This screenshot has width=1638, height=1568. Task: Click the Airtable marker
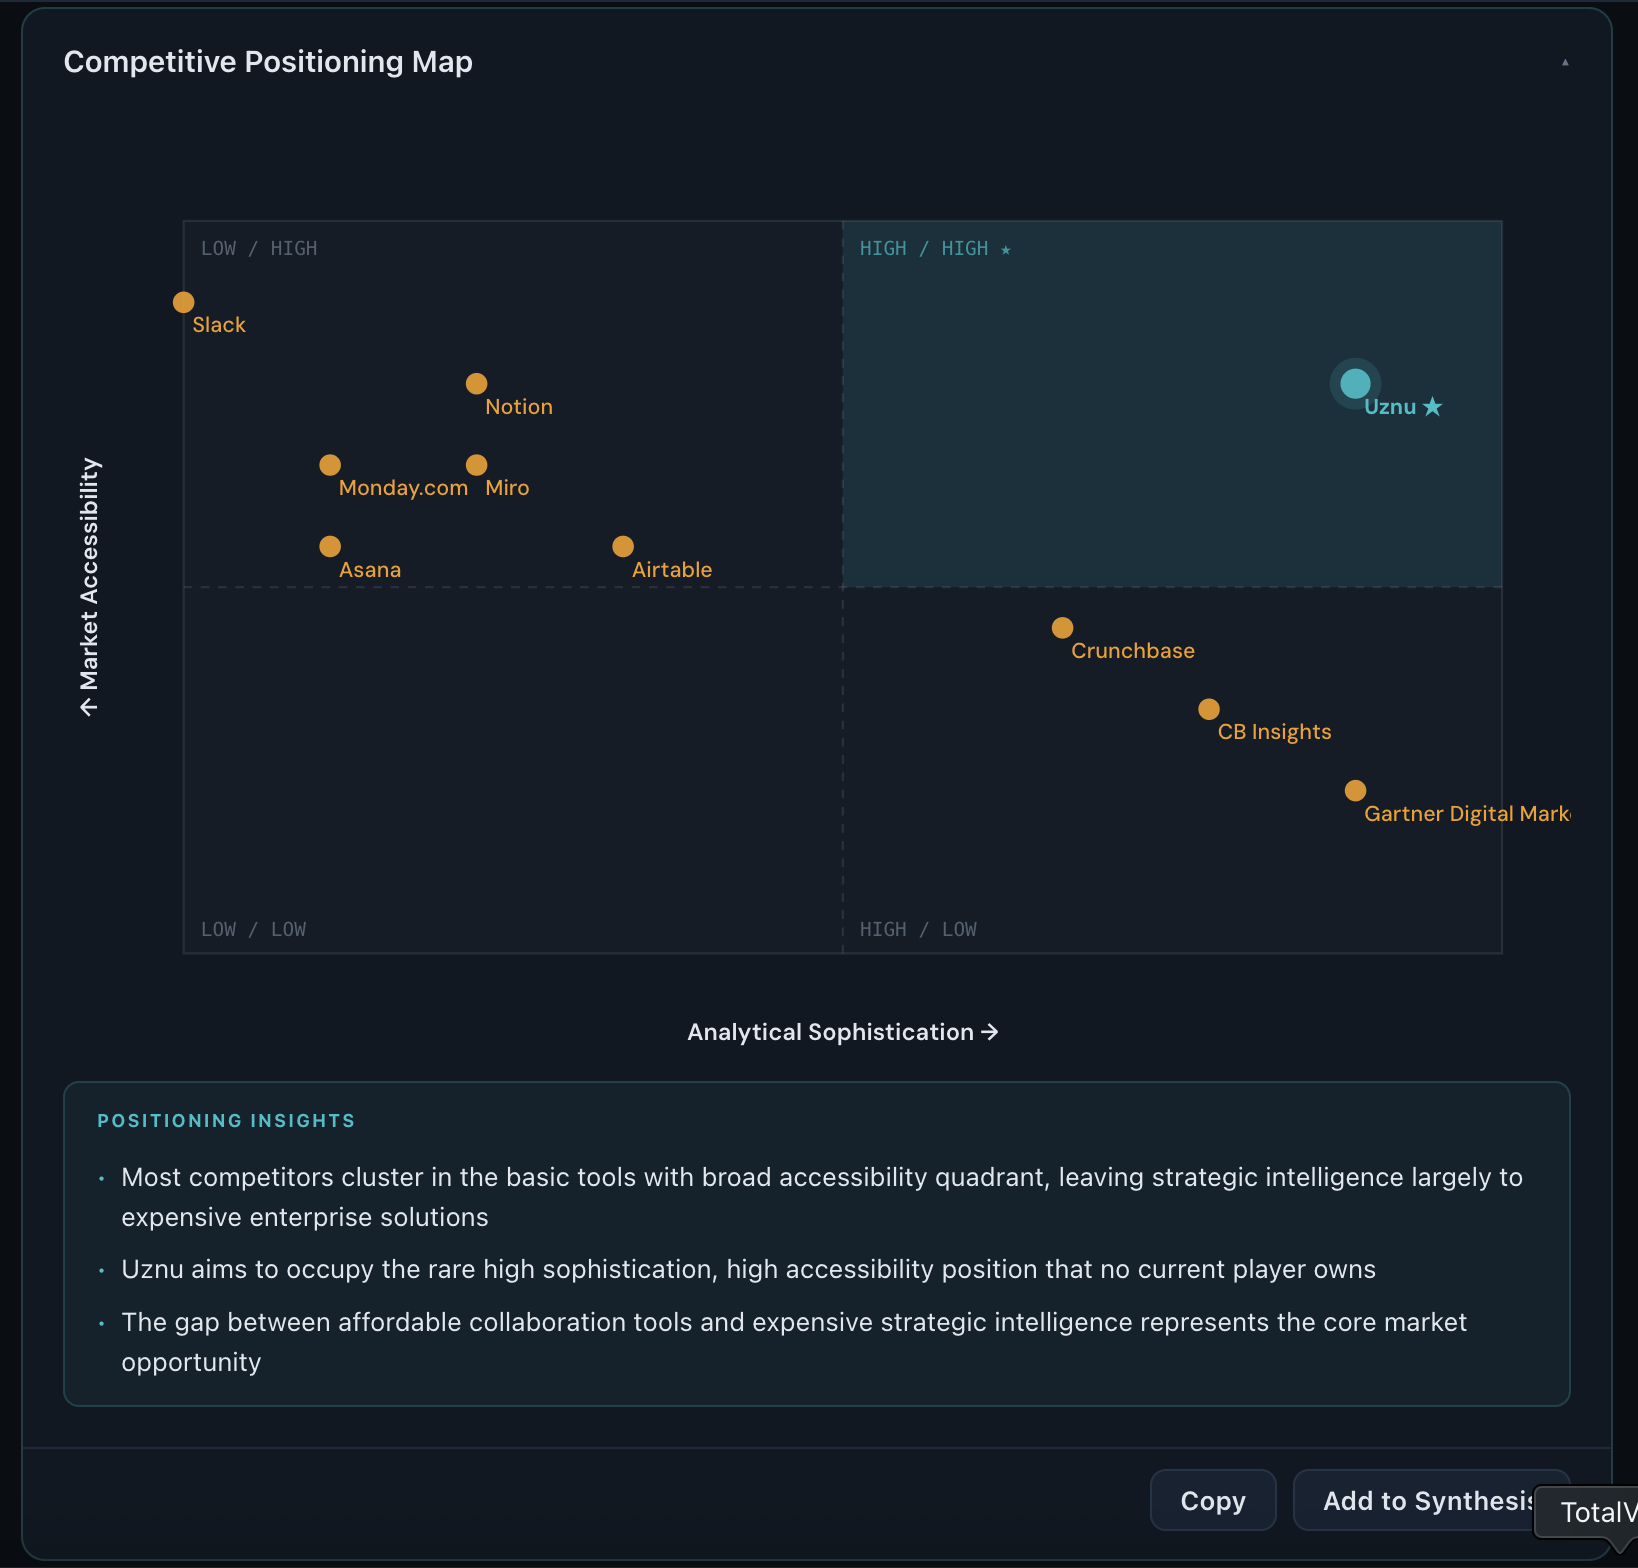click(622, 546)
